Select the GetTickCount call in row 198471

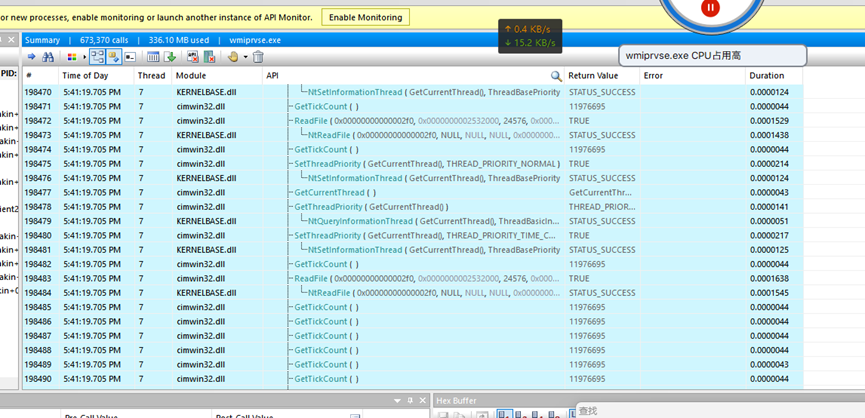(x=326, y=106)
